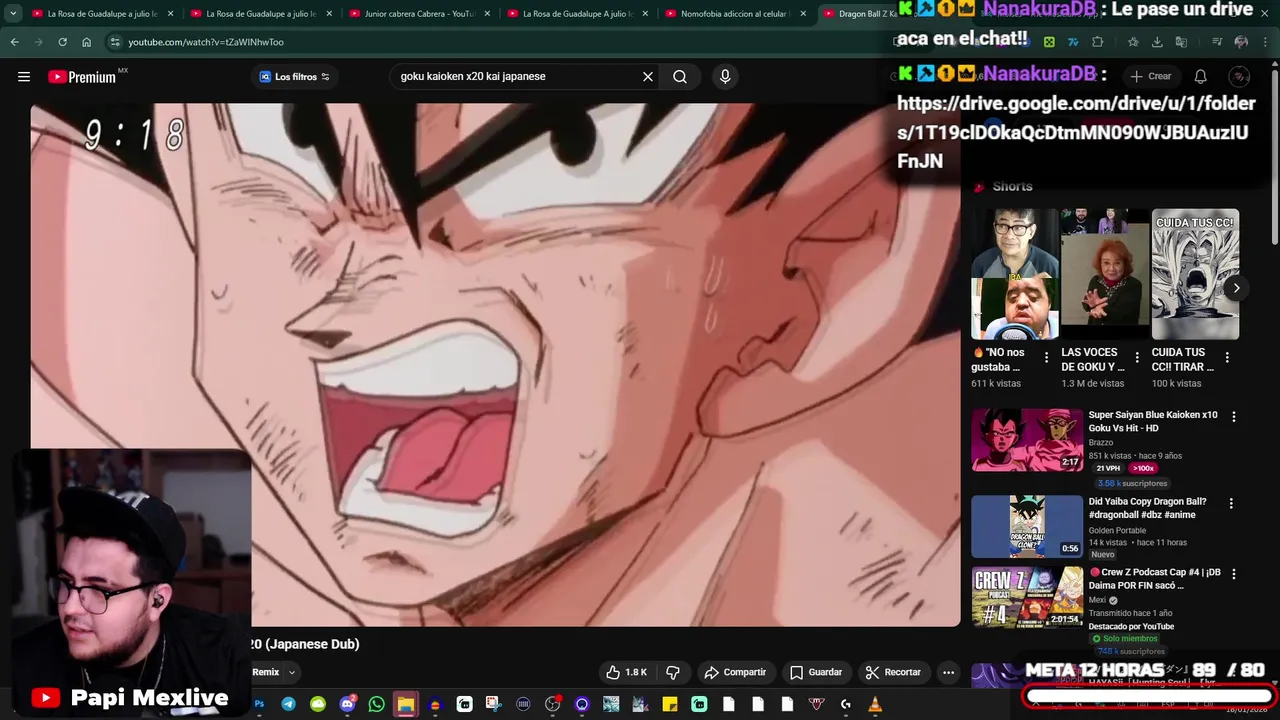Expand Remix dropdown arrow

(292, 672)
